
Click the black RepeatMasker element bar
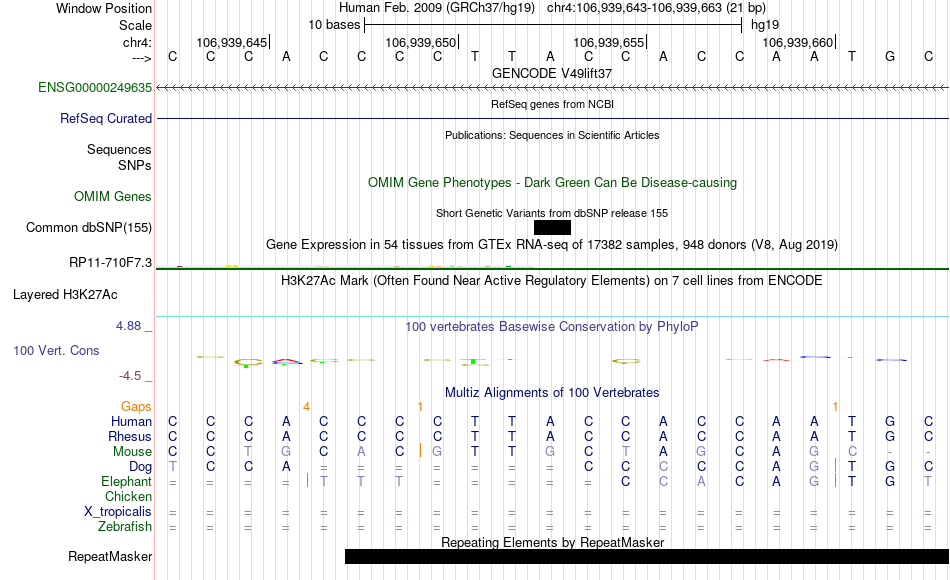[646, 556]
